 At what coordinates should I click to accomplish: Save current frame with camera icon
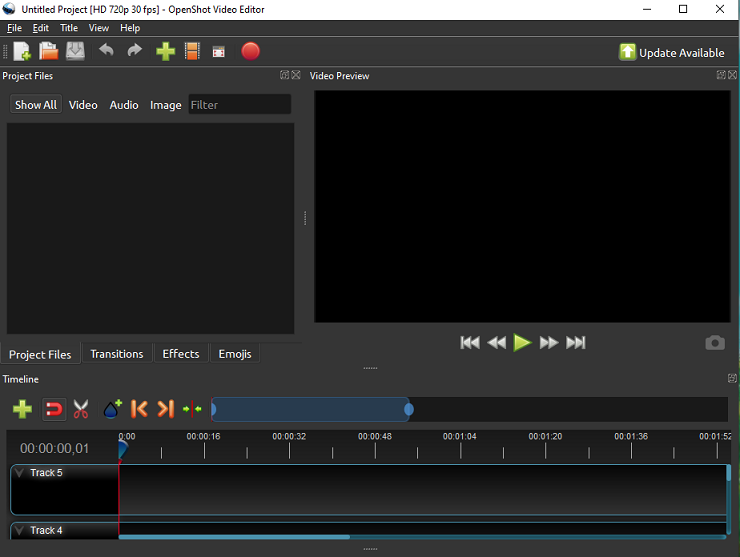pyautogui.click(x=715, y=343)
